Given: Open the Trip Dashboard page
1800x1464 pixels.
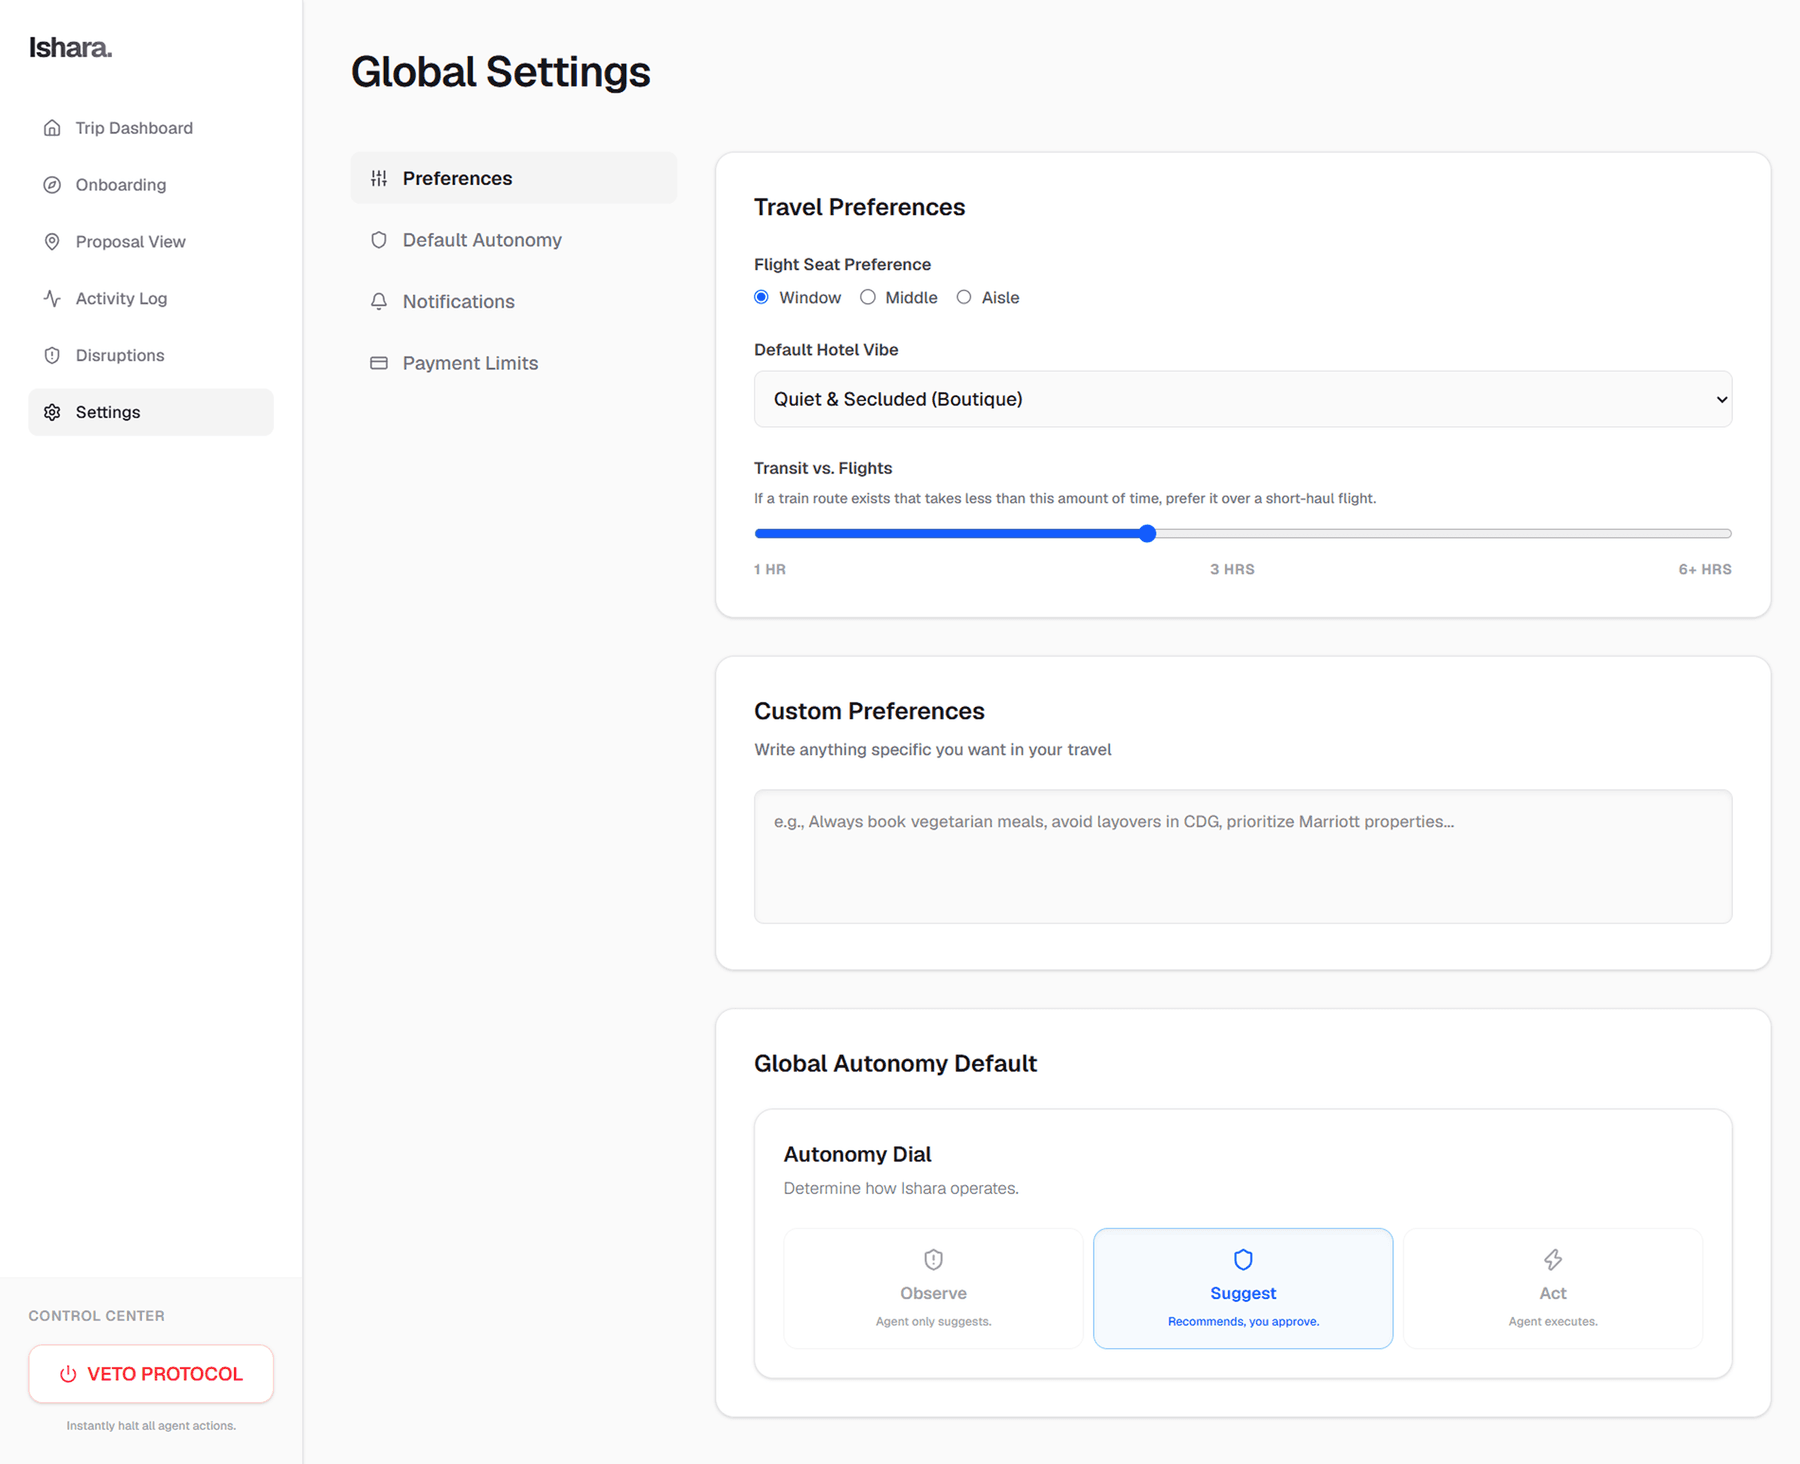Looking at the screenshot, I should click(x=151, y=128).
